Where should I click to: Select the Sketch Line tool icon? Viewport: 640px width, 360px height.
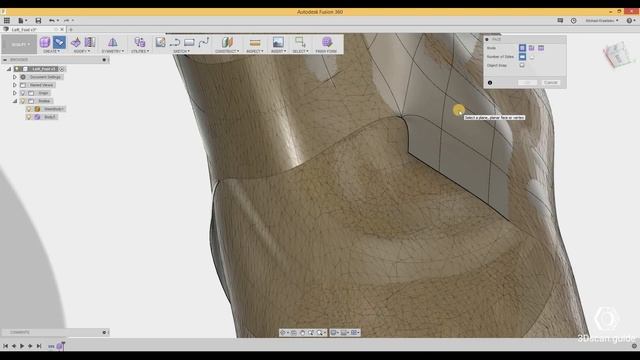(175, 42)
